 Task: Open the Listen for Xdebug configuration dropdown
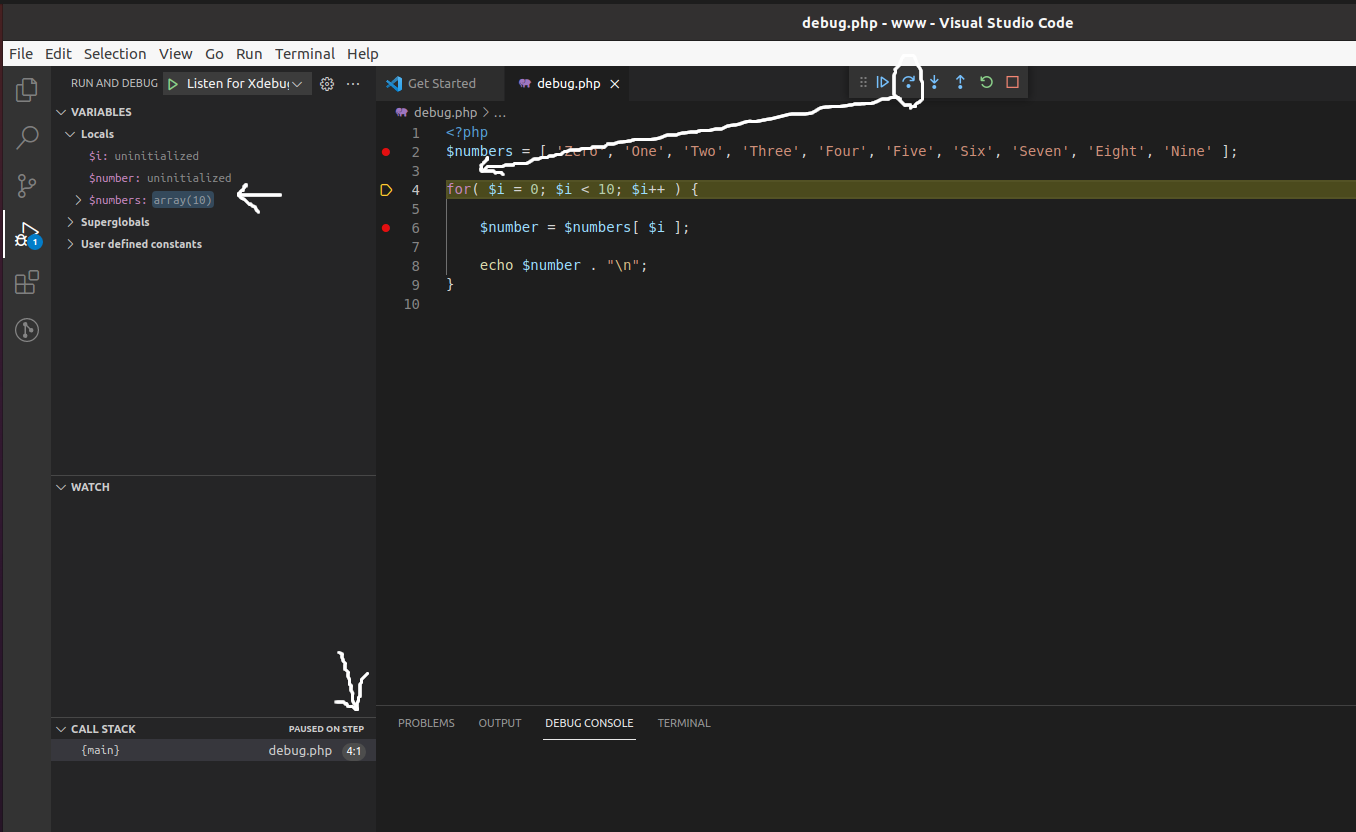pyautogui.click(x=238, y=84)
